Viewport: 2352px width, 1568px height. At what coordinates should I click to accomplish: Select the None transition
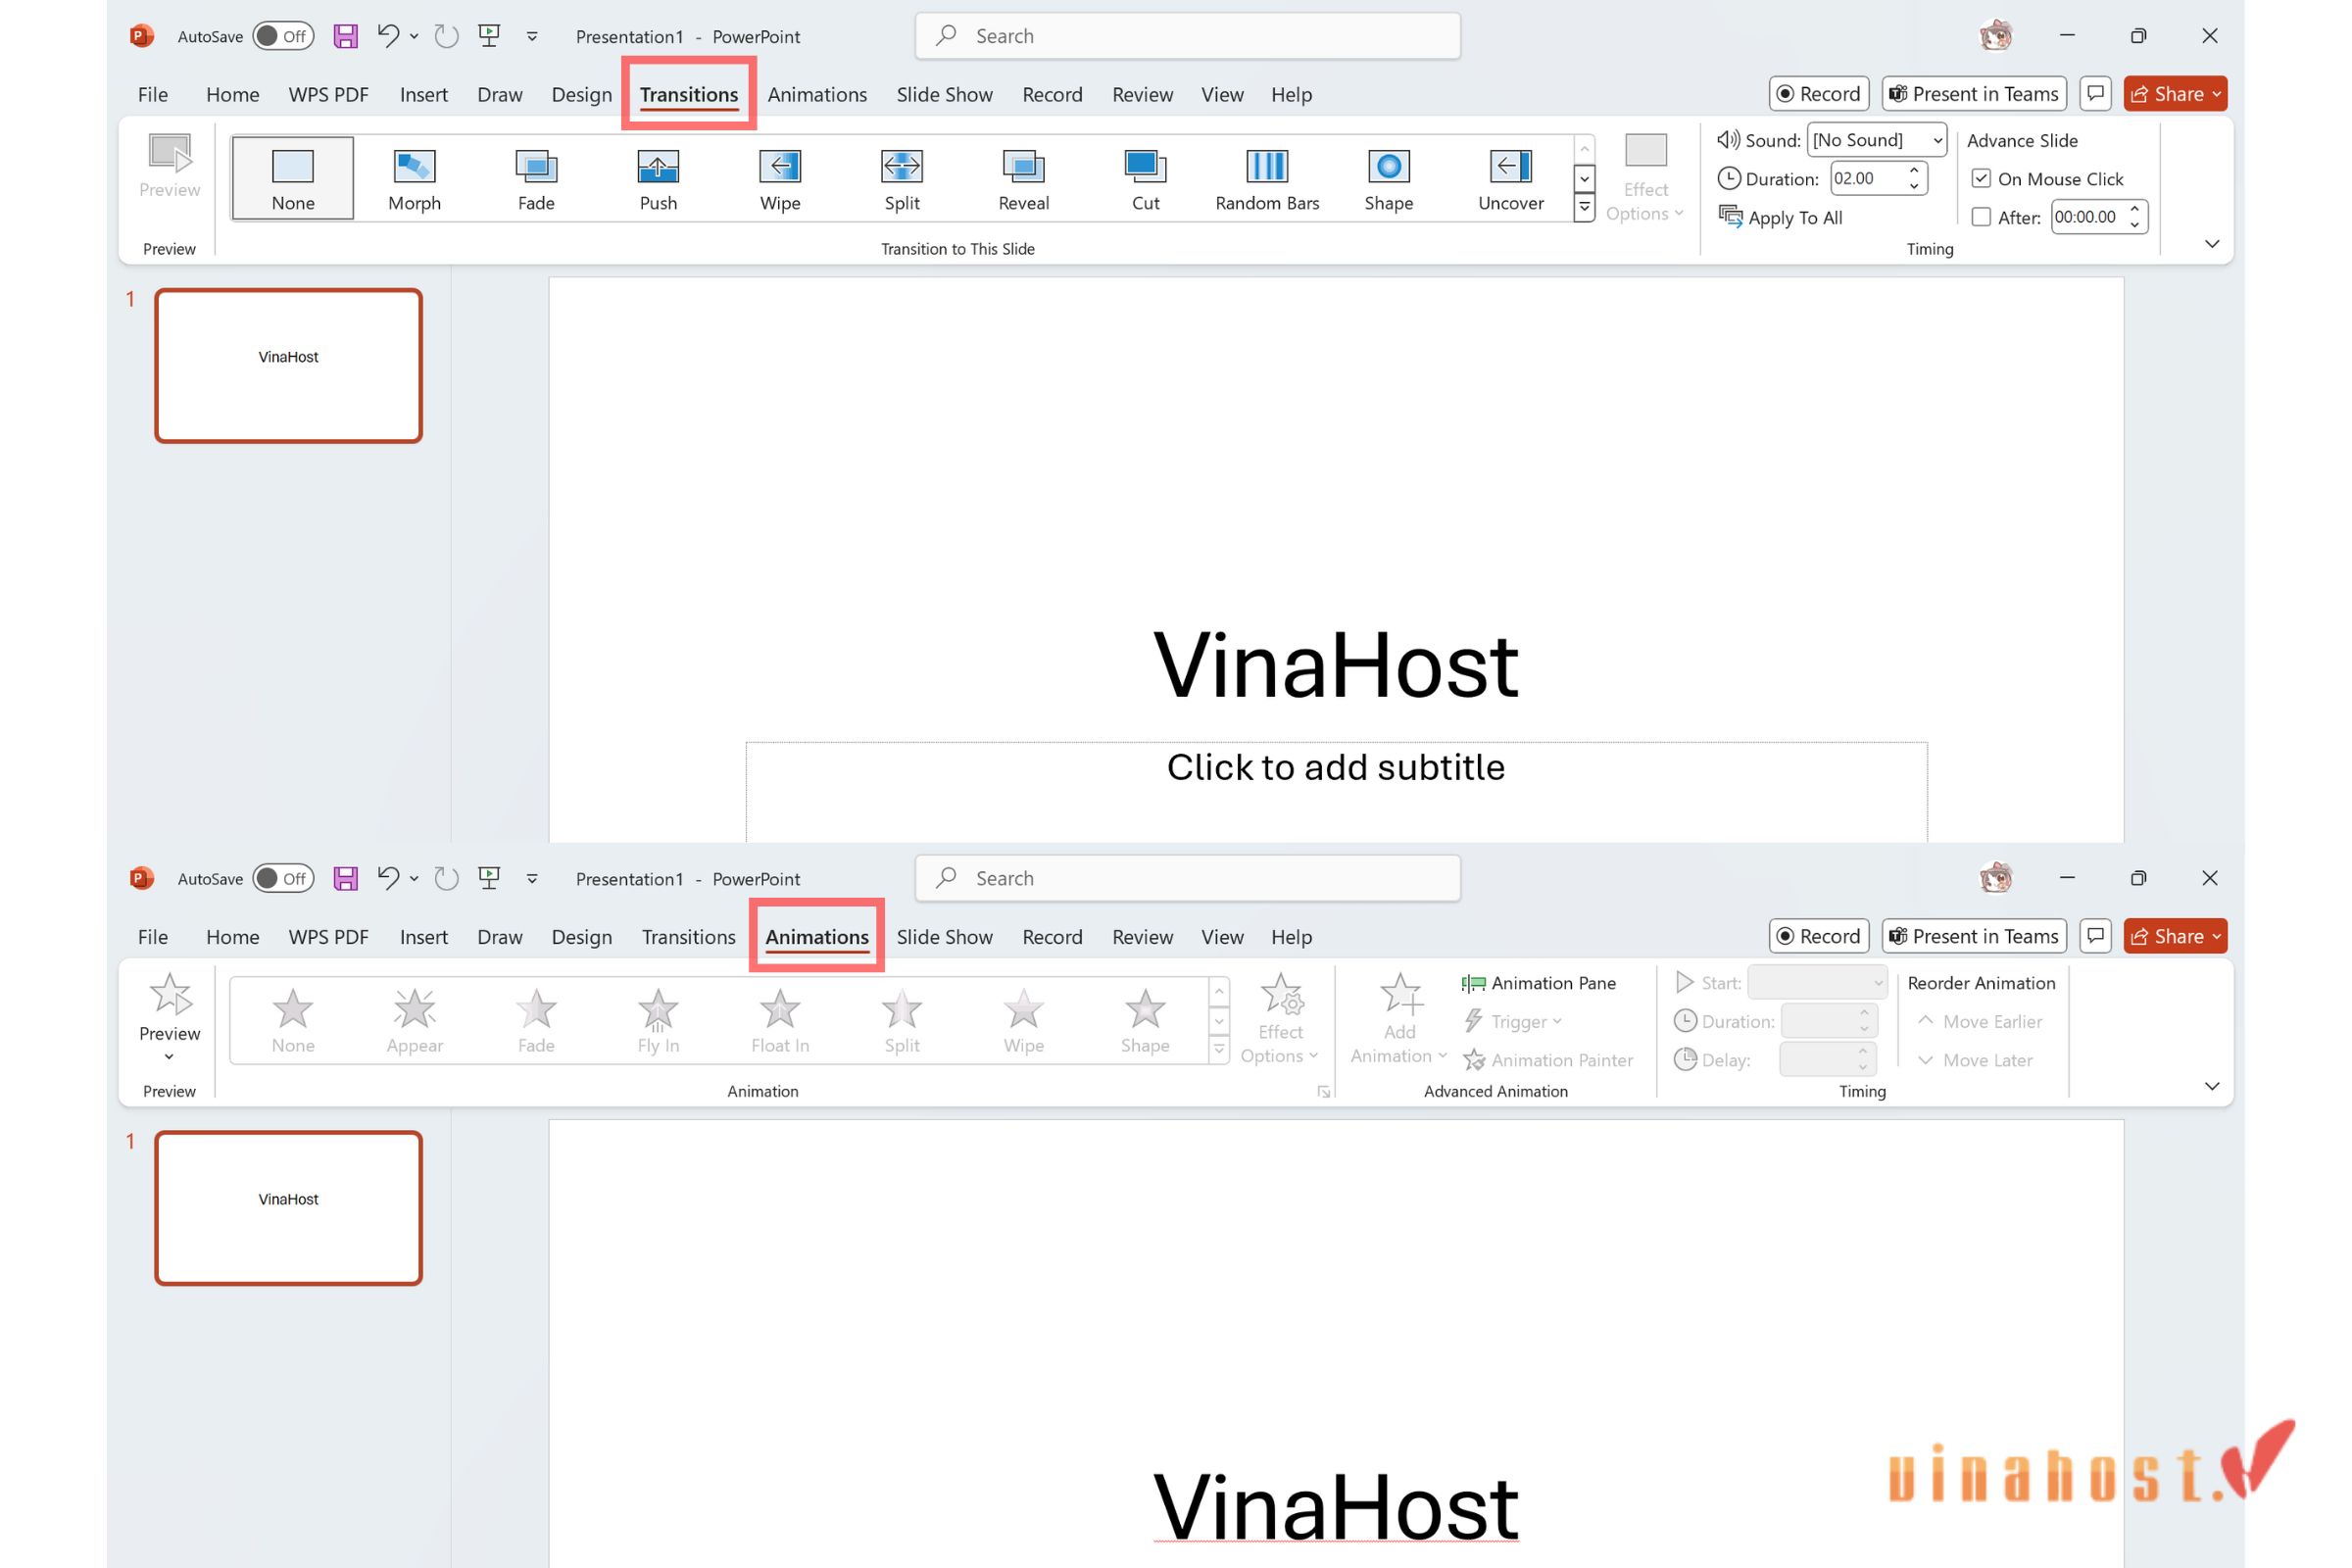293,179
